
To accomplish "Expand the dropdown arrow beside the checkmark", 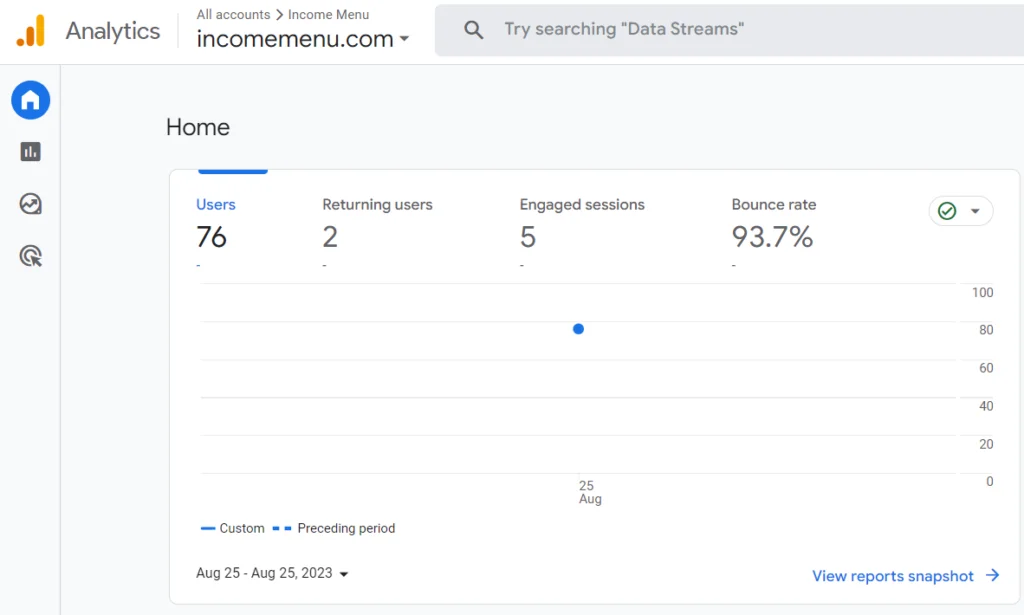I will coord(975,211).
